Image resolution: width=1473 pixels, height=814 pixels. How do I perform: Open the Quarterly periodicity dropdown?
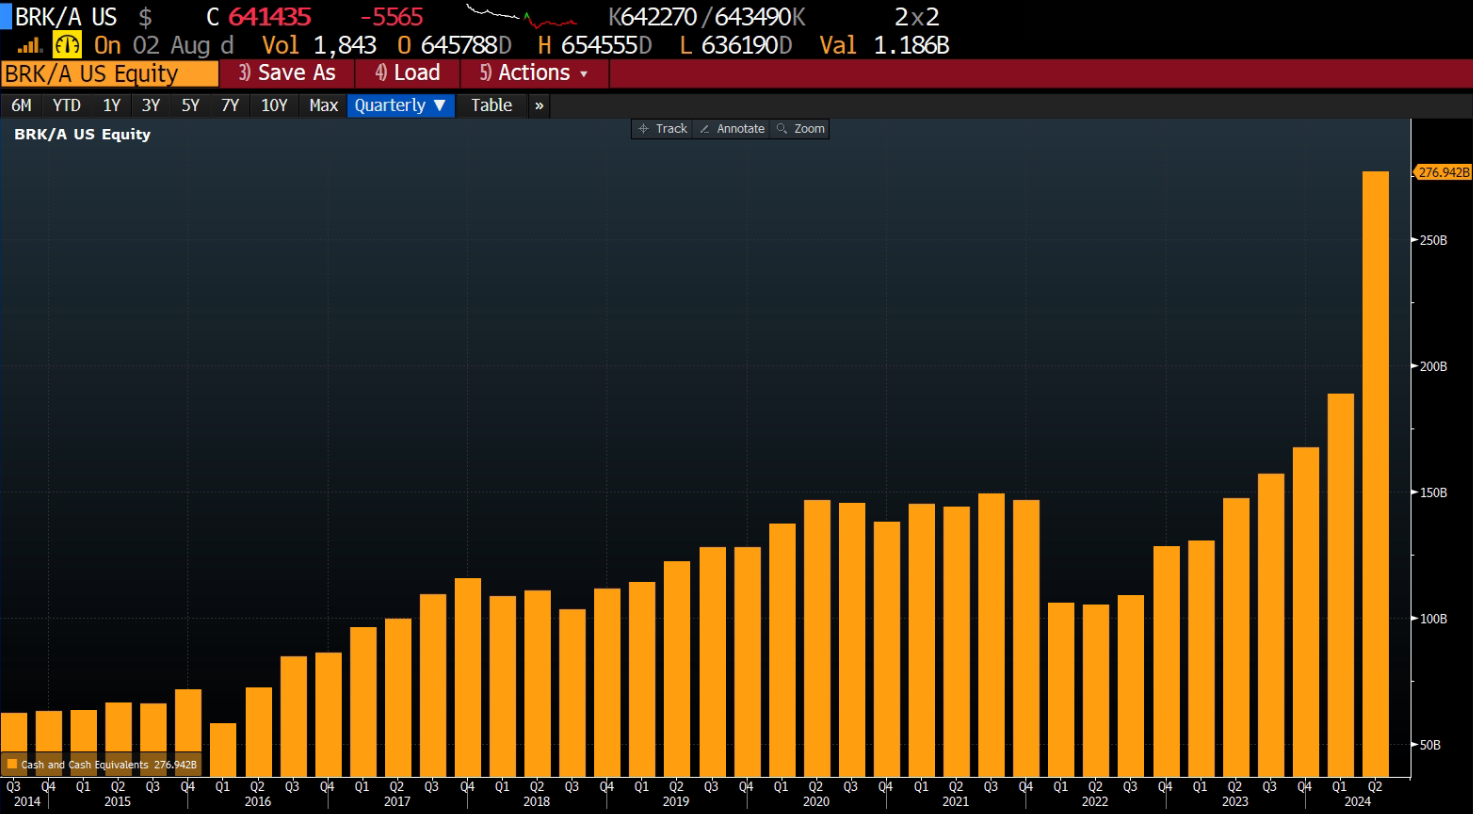point(400,106)
